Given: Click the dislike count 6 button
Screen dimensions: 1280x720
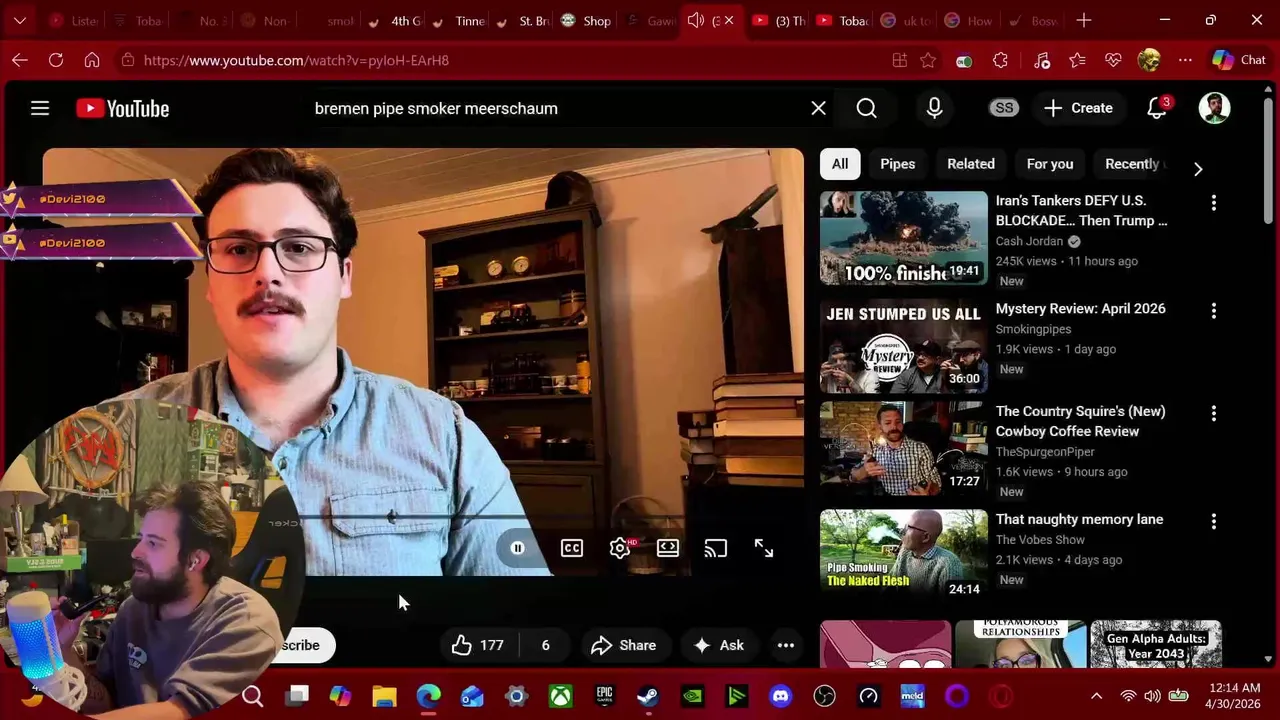Looking at the screenshot, I should (546, 645).
